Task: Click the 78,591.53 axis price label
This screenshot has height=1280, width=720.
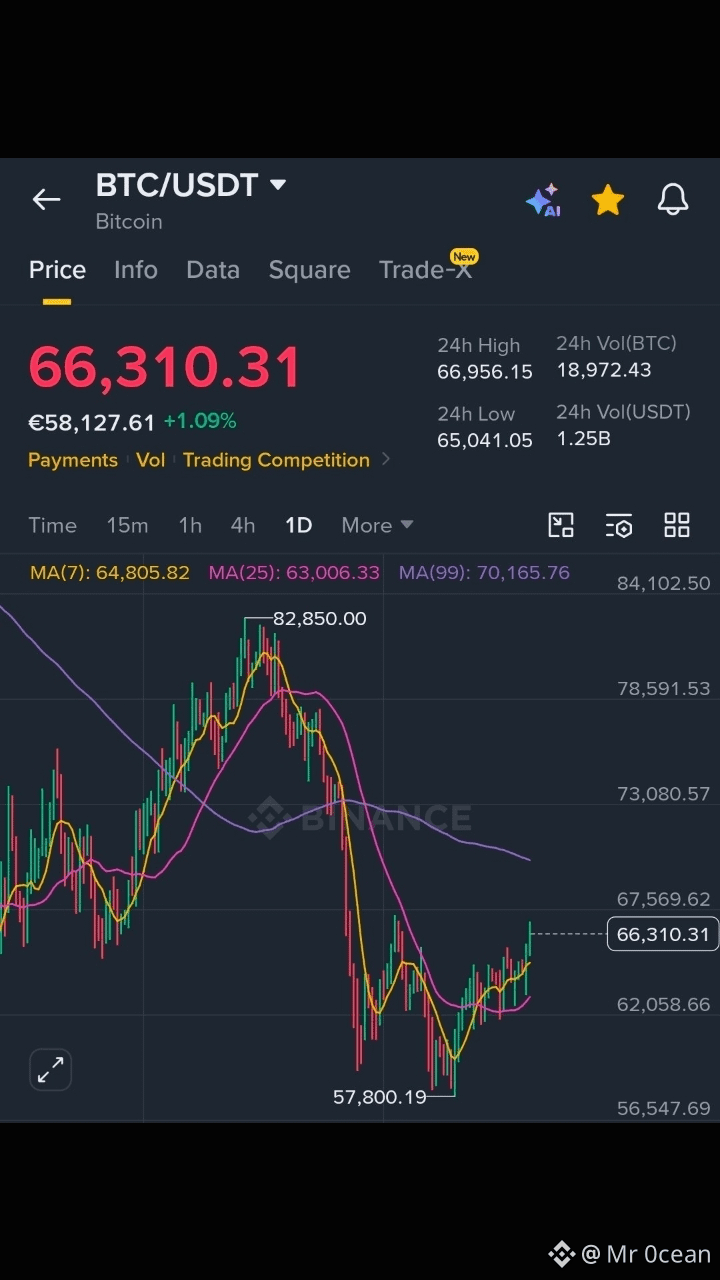Action: pos(664,688)
